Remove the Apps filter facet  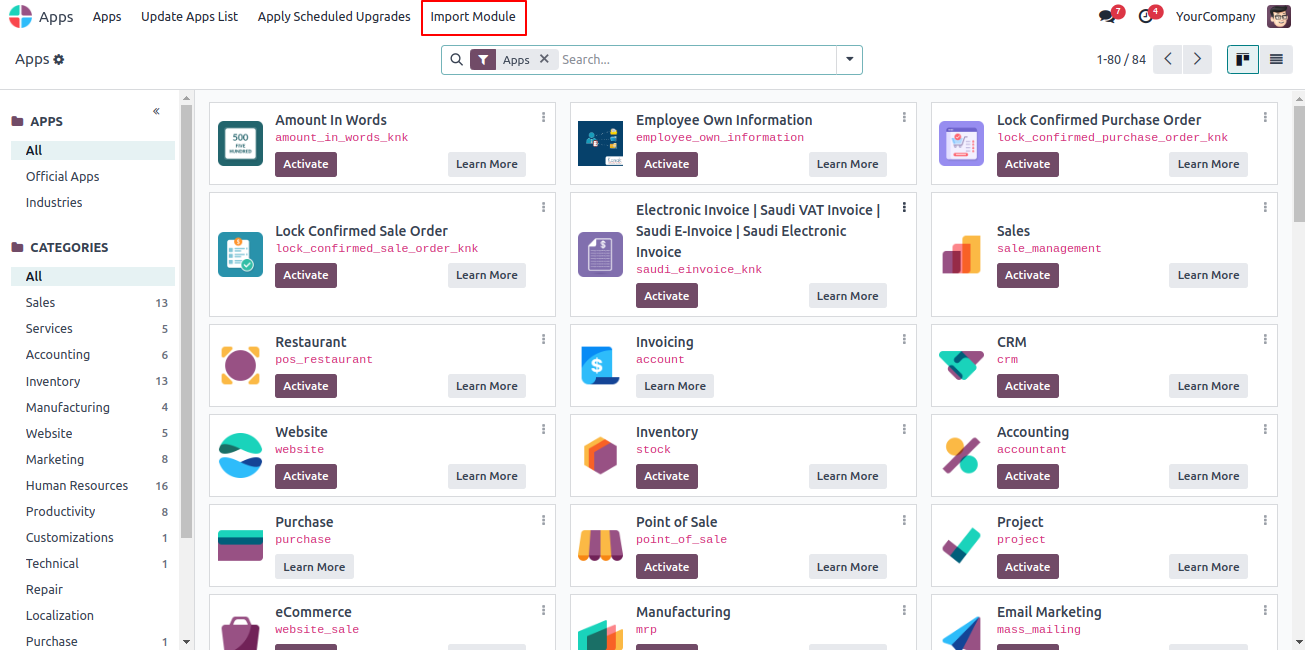click(544, 59)
